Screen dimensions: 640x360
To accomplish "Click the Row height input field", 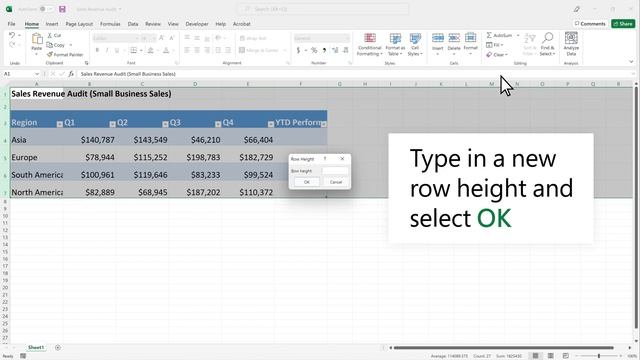I will [x=335, y=171].
